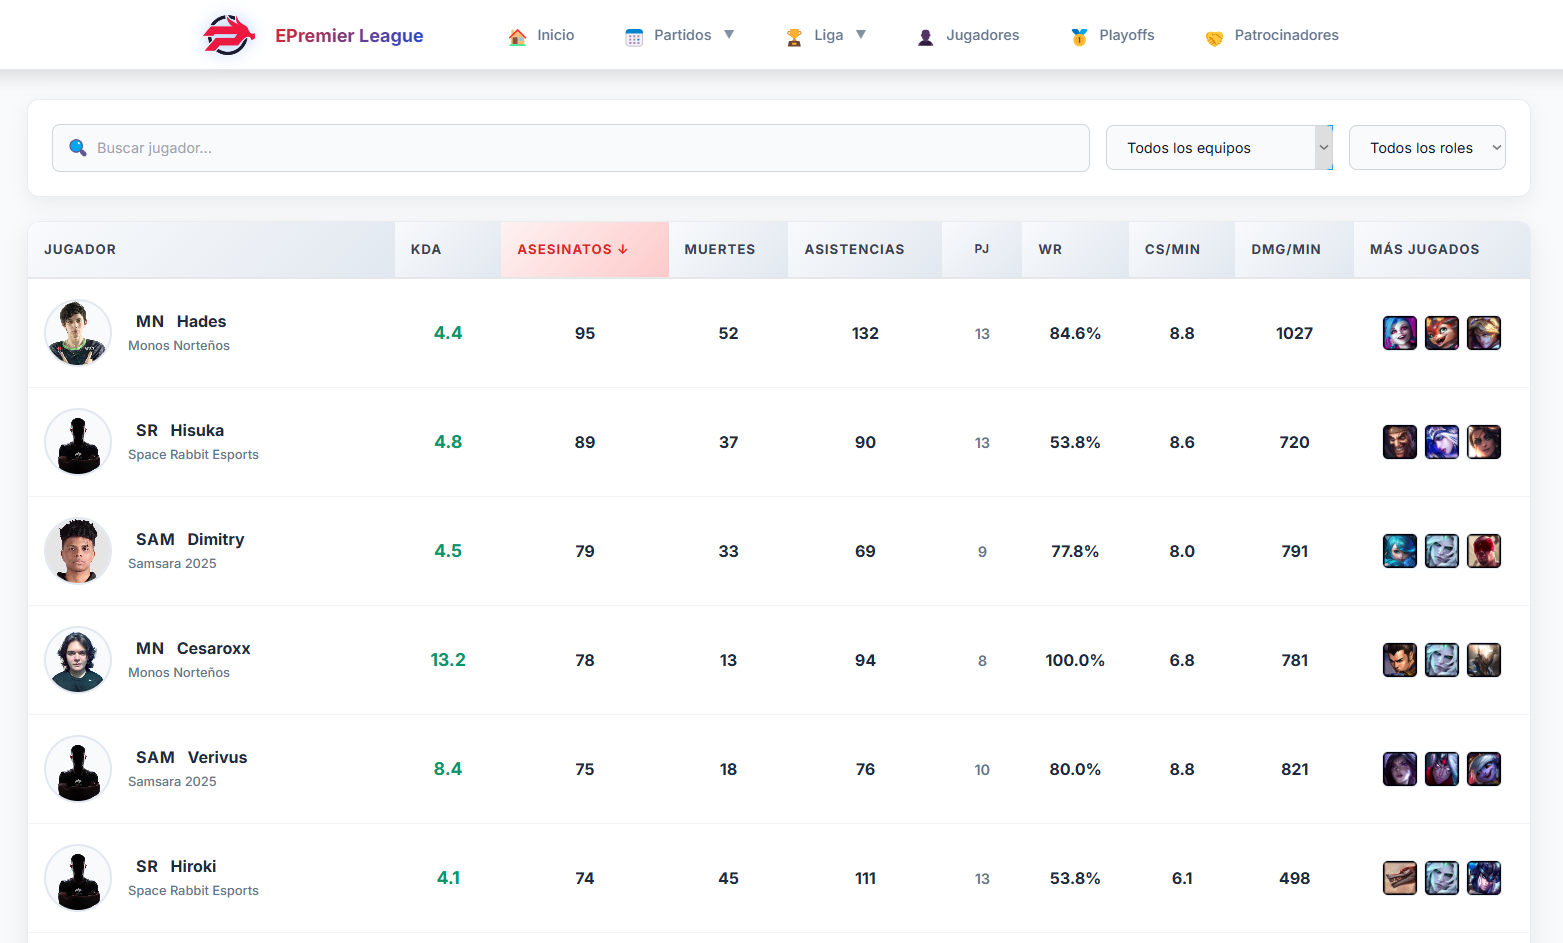Click the handshake icon beside Patrocinadores
This screenshot has height=943, width=1563.
1214,38
